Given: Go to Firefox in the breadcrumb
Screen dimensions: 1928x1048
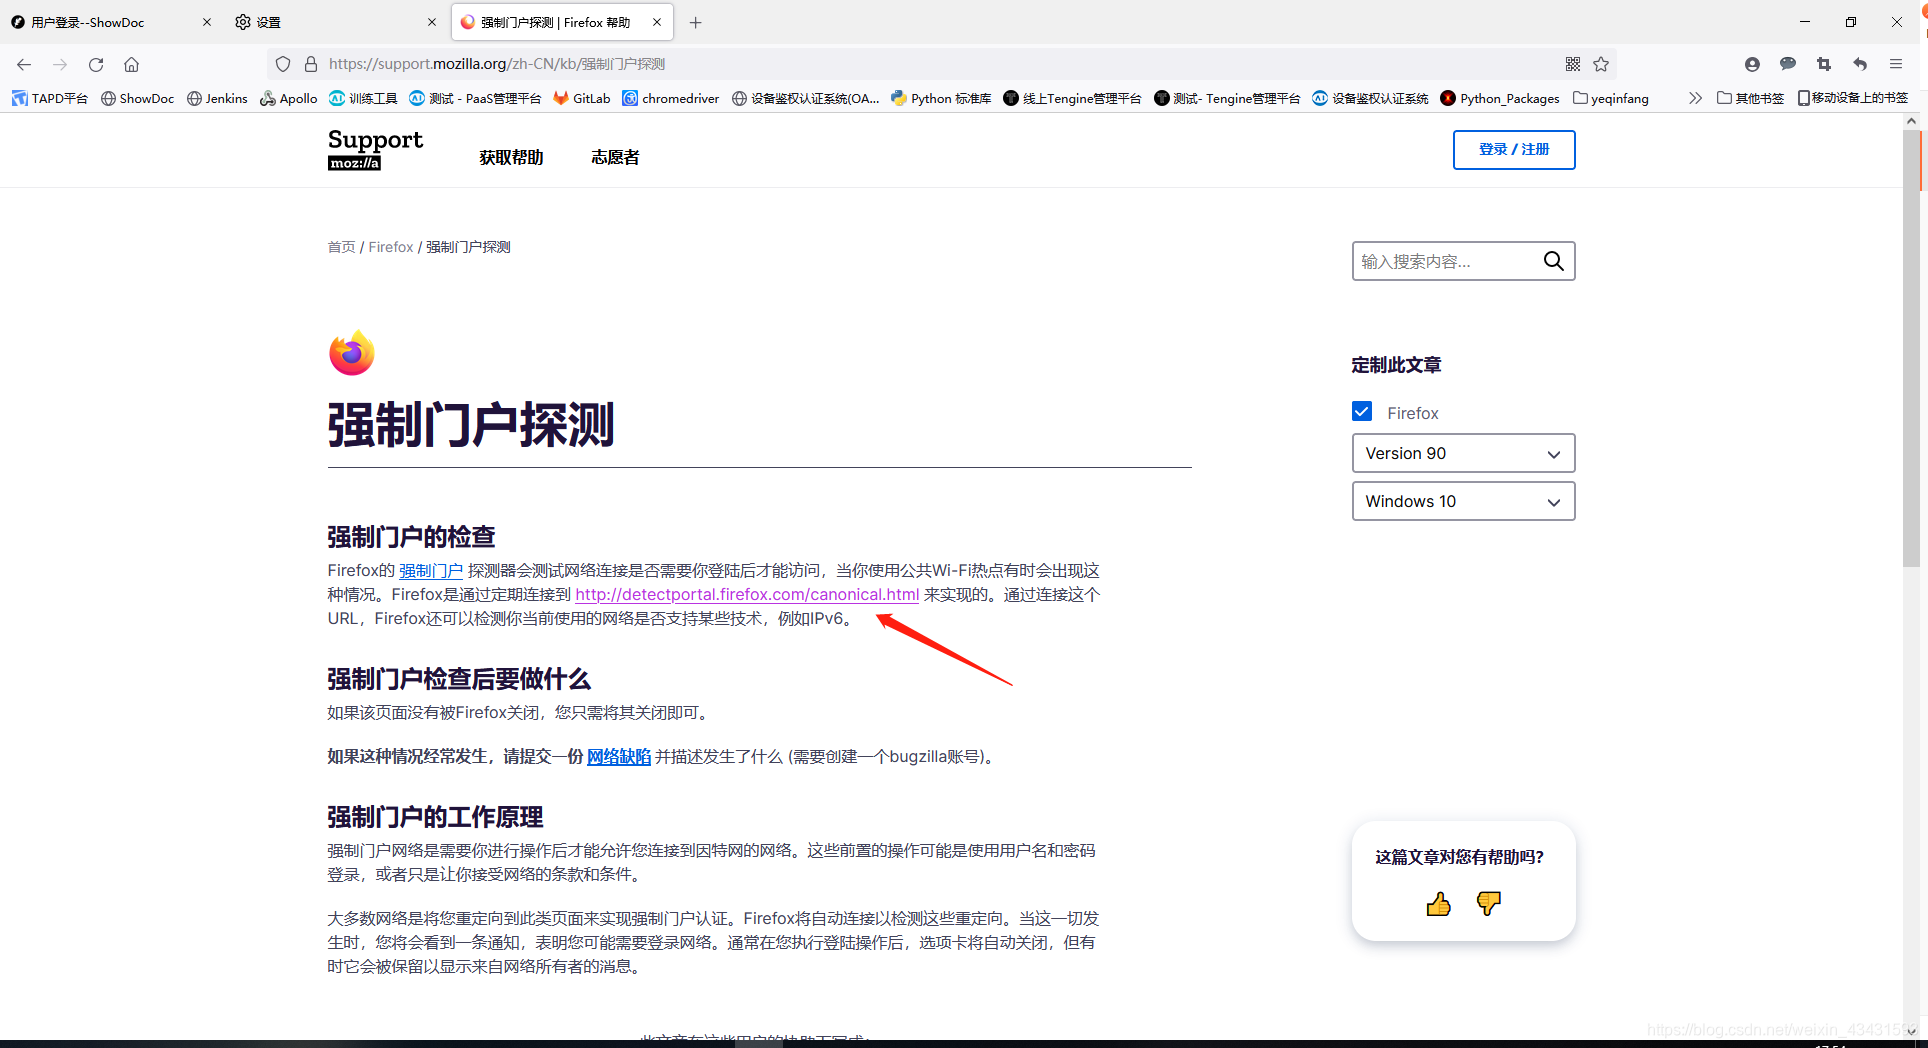Looking at the screenshot, I should coord(391,247).
